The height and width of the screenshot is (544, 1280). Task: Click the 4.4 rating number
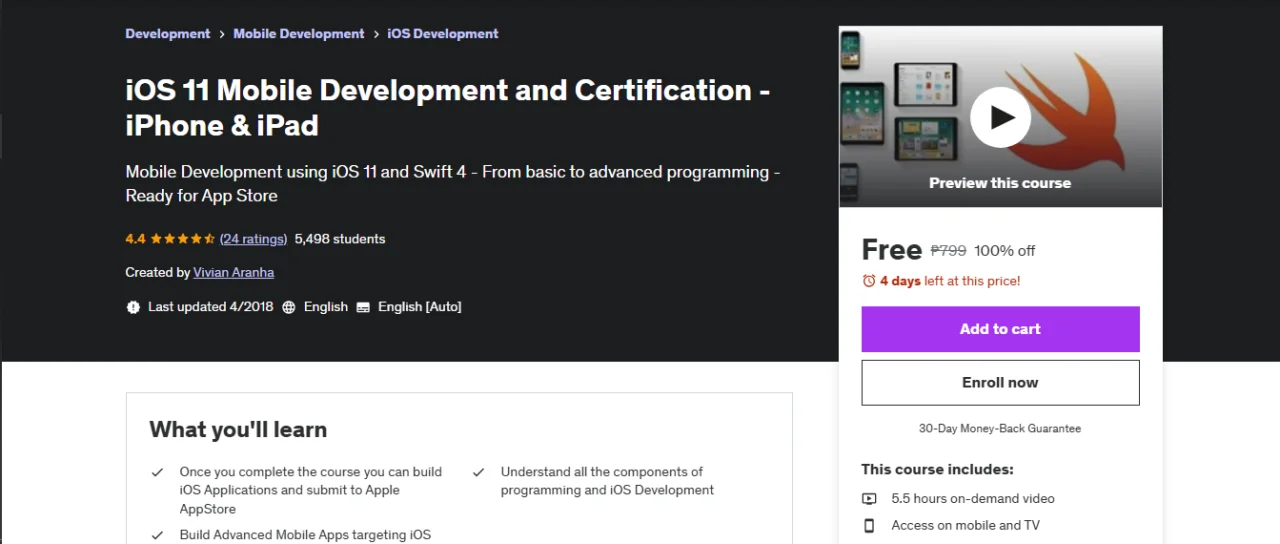(x=136, y=239)
